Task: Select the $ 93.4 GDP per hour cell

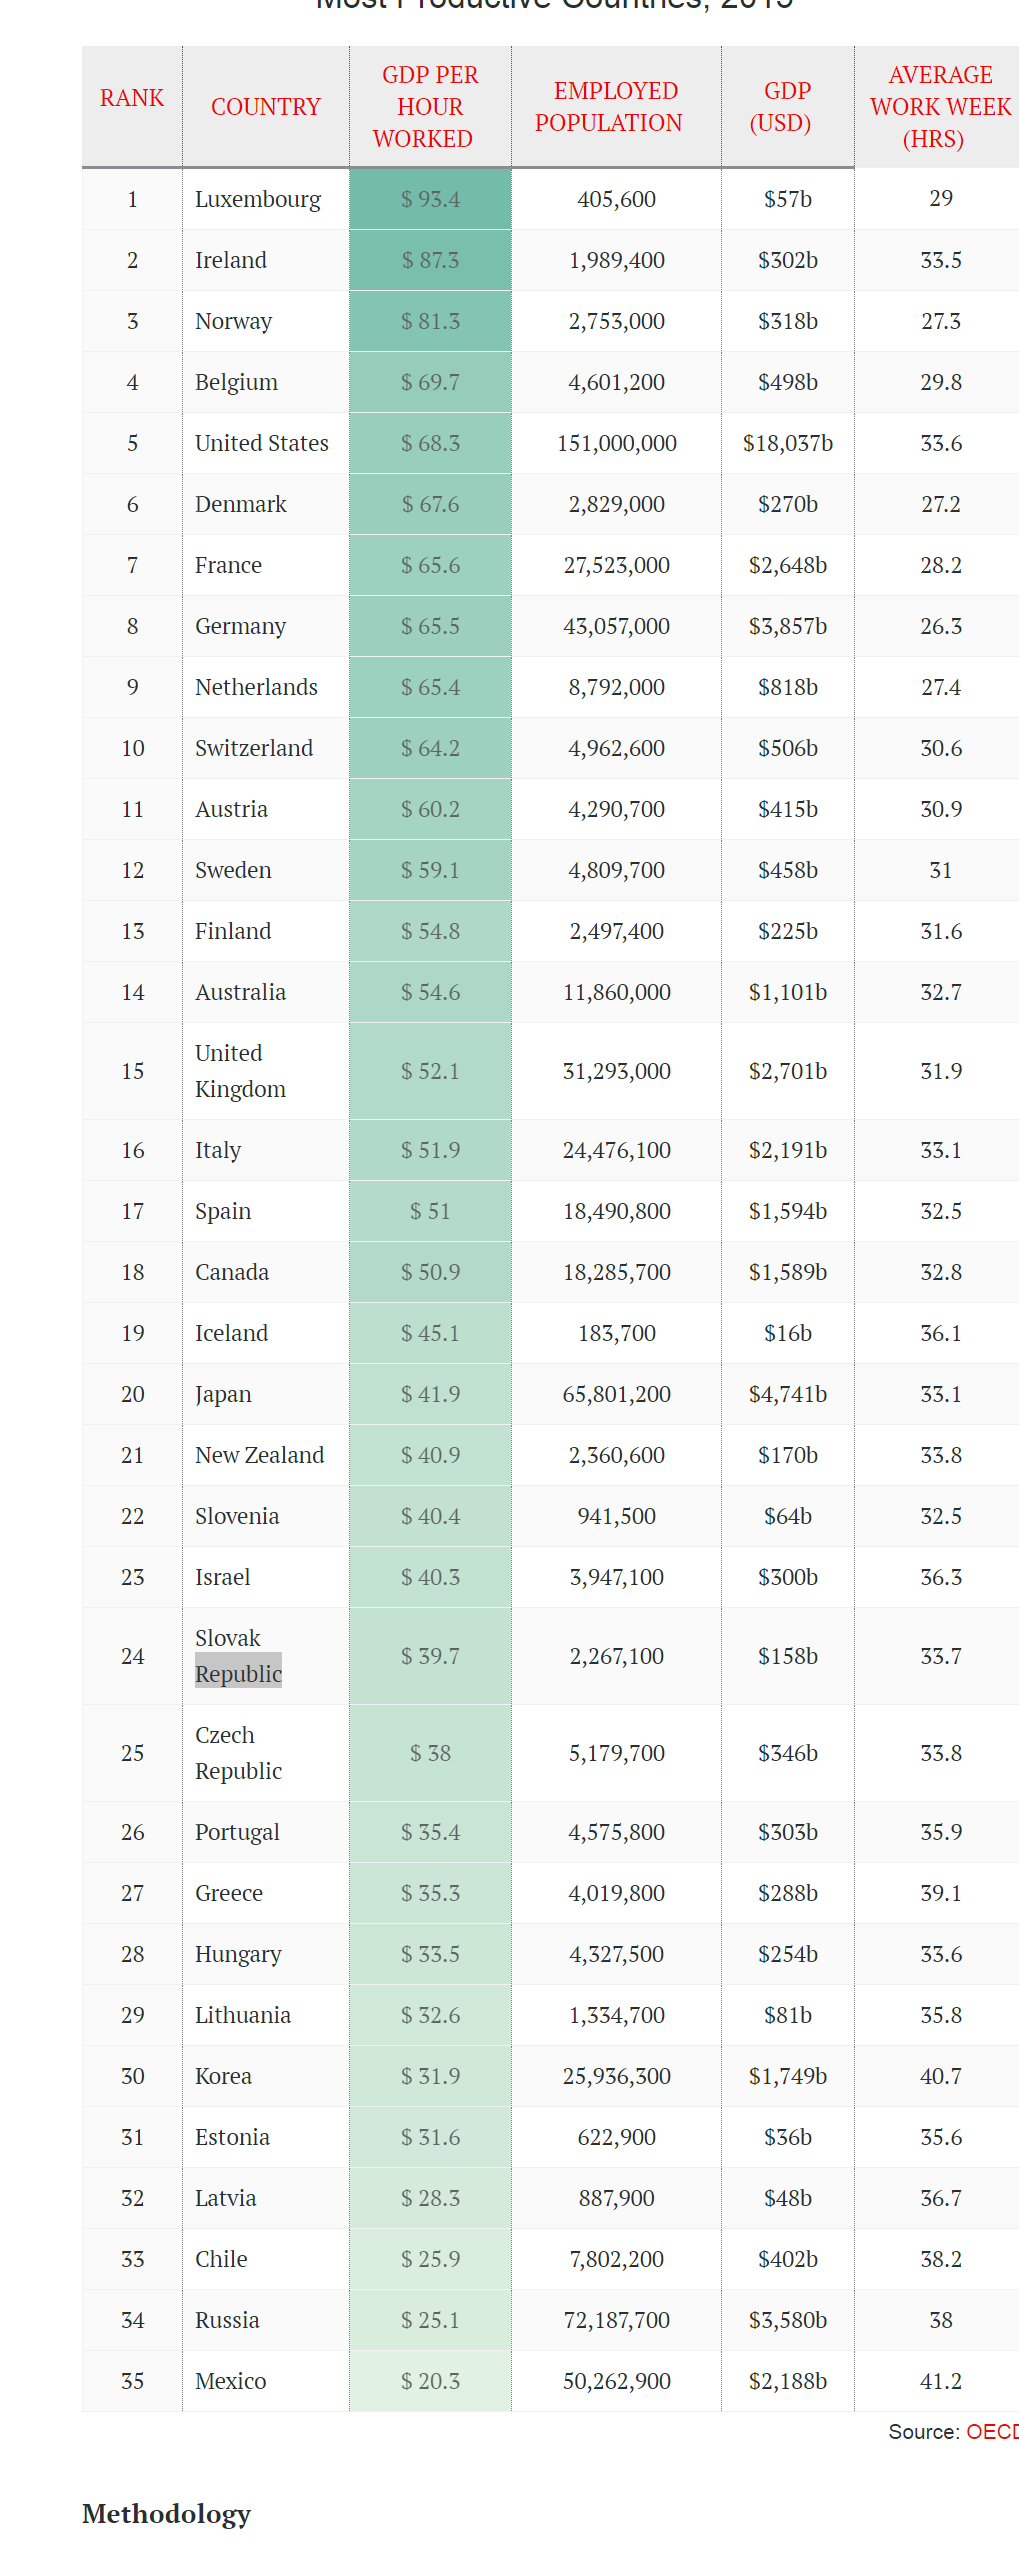Action: click(x=430, y=199)
